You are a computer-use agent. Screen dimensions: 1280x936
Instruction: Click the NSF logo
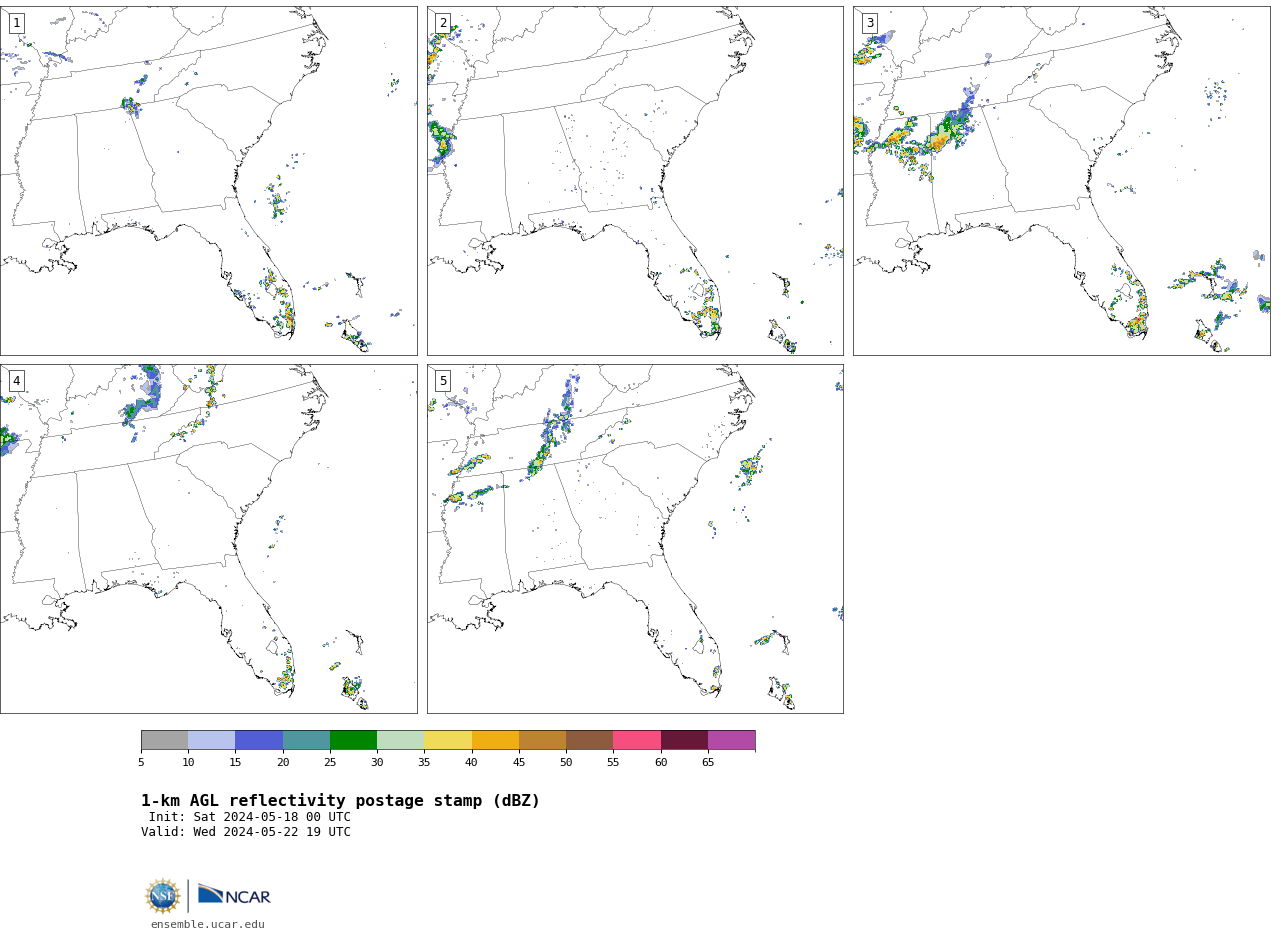click(x=163, y=896)
